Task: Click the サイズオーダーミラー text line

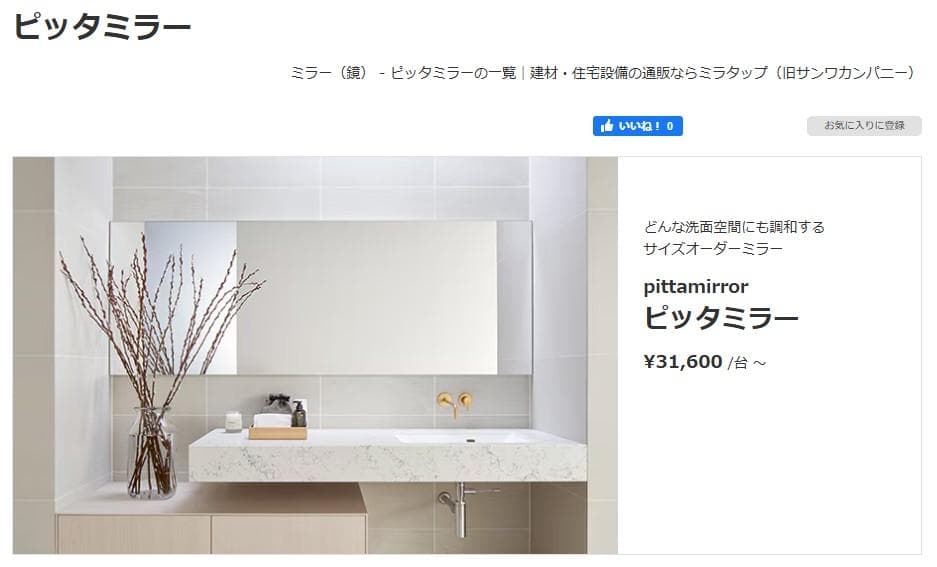Action: pyautogui.click(x=713, y=249)
